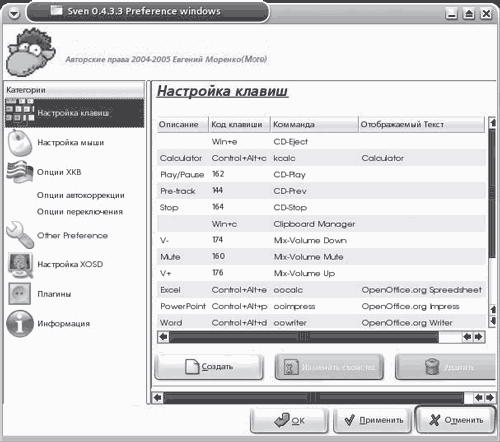
Task: Click the Отменить button
Action: 455,420
